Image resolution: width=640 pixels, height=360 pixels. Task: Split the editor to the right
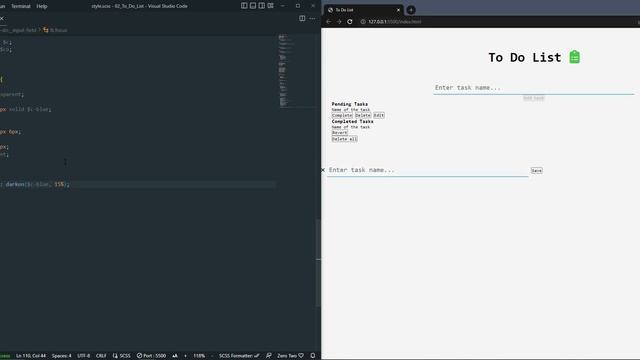302,18
